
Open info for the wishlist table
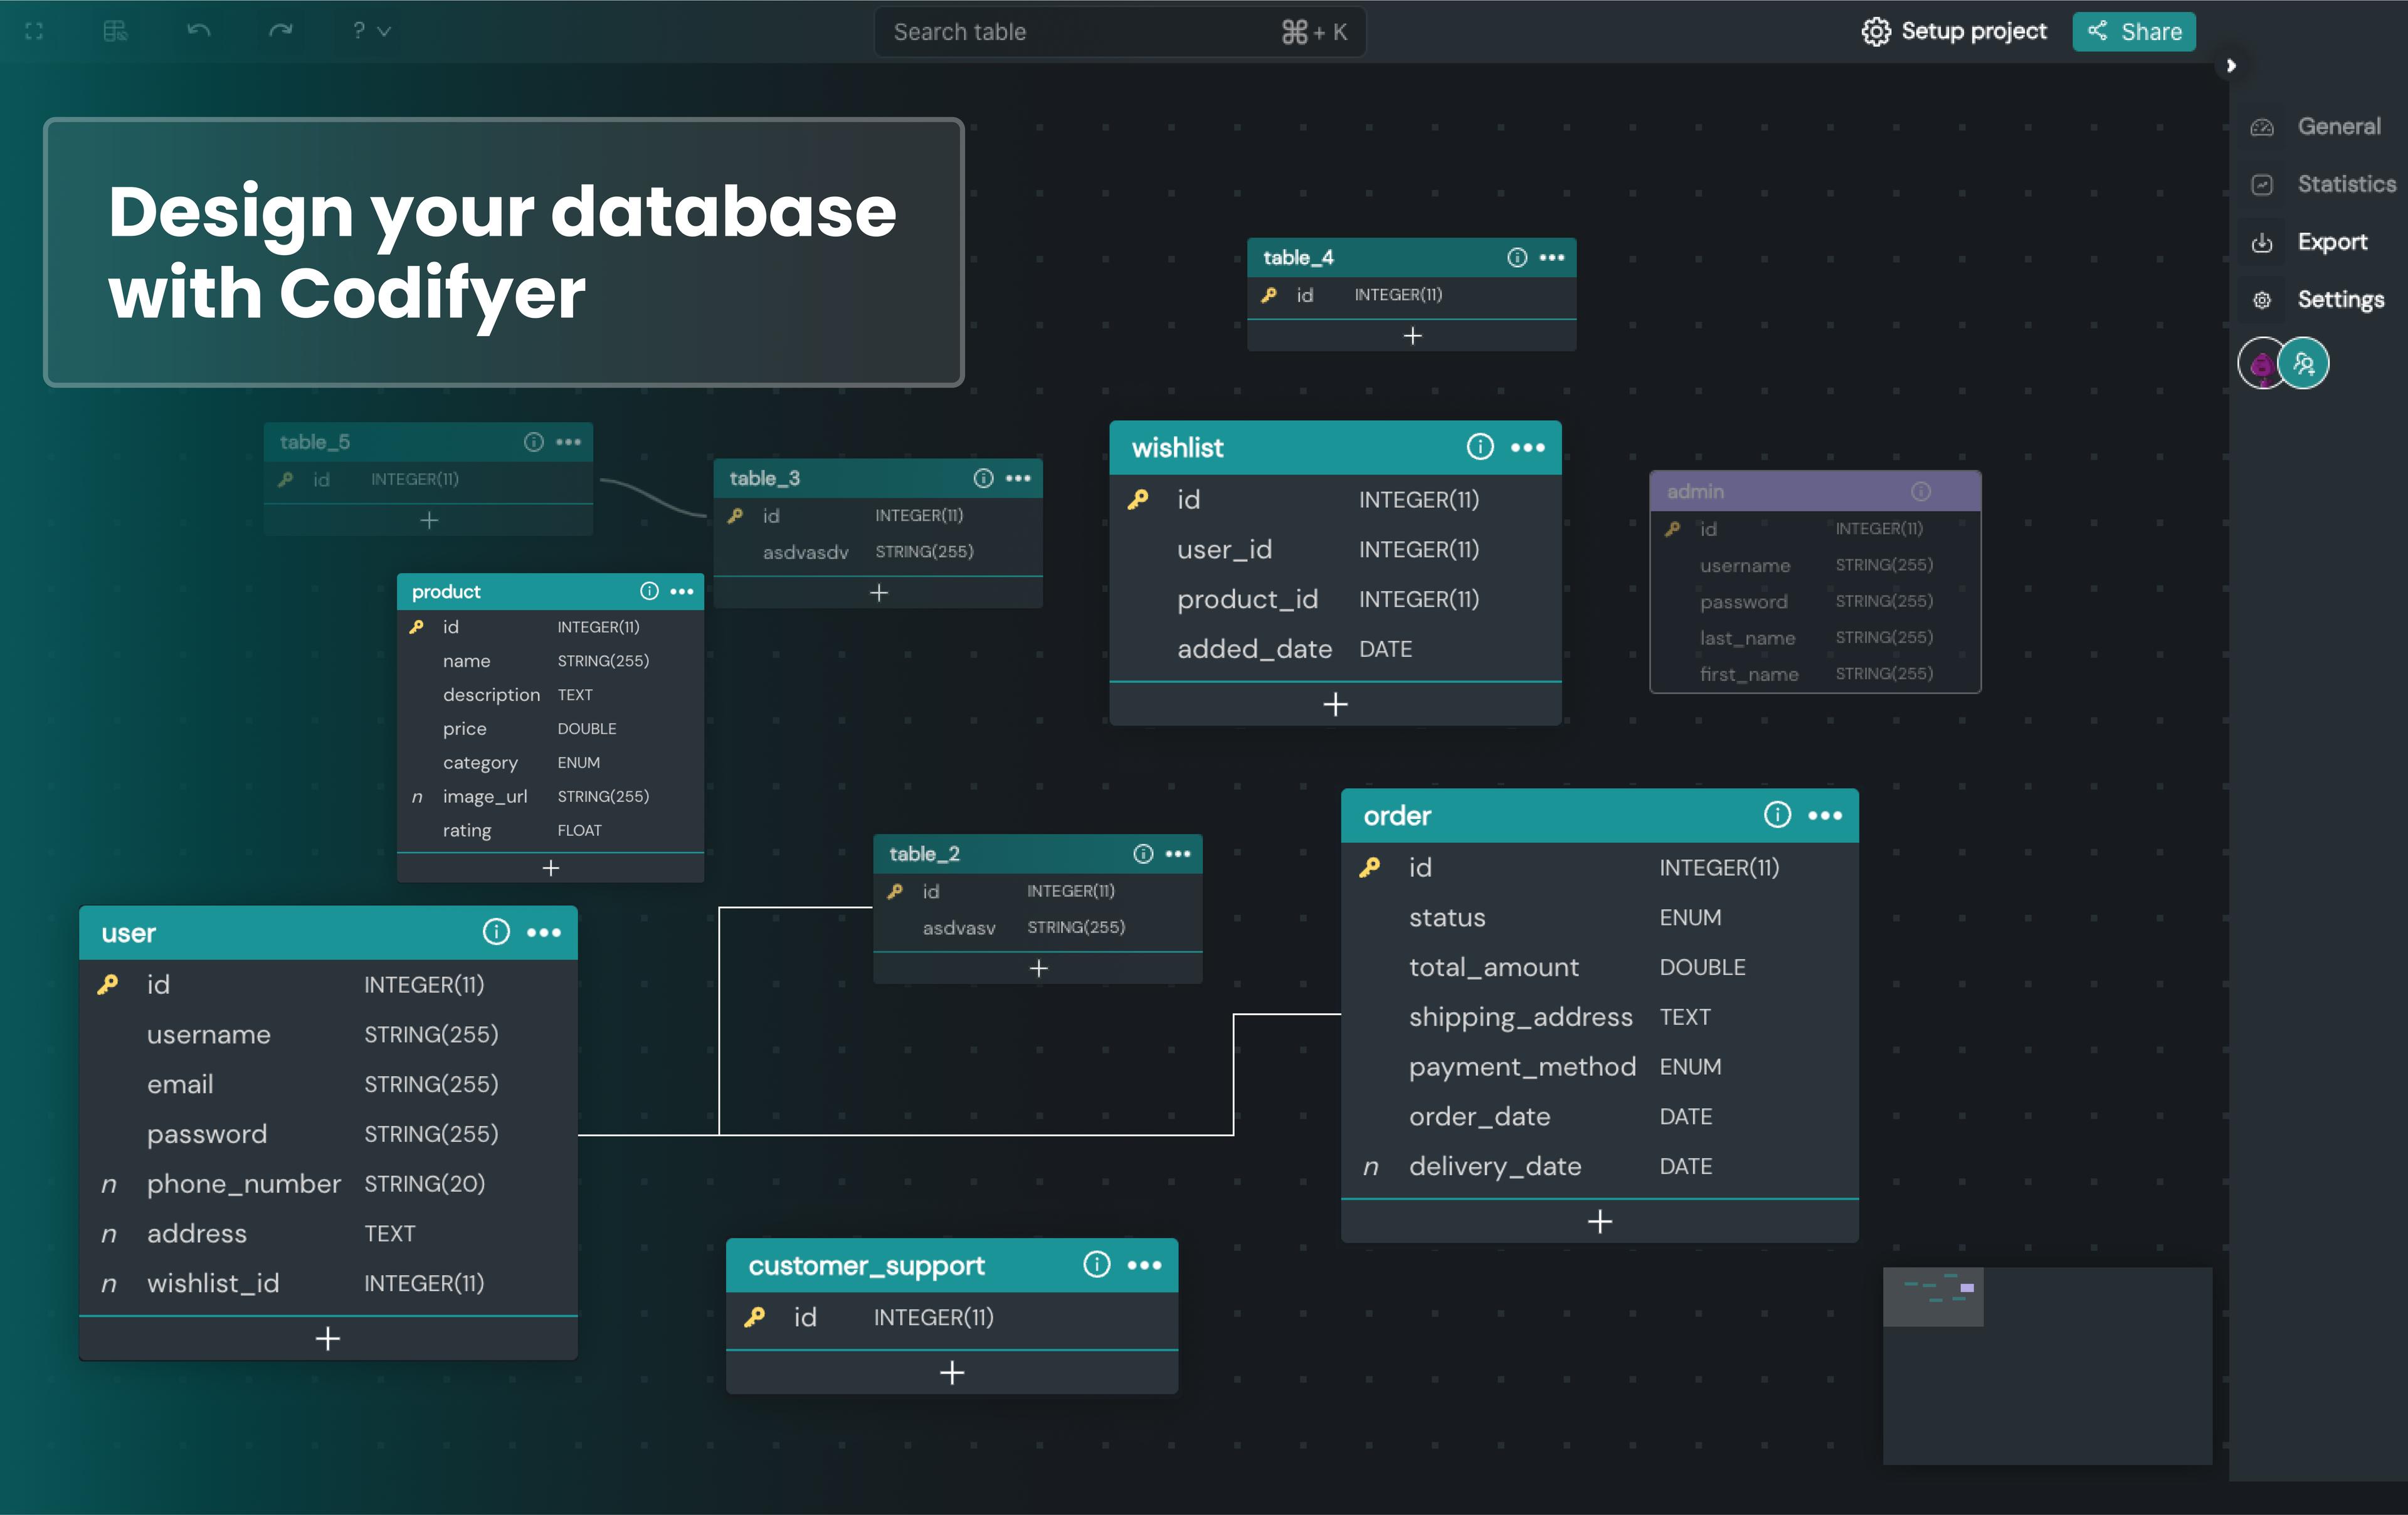tap(1480, 447)
